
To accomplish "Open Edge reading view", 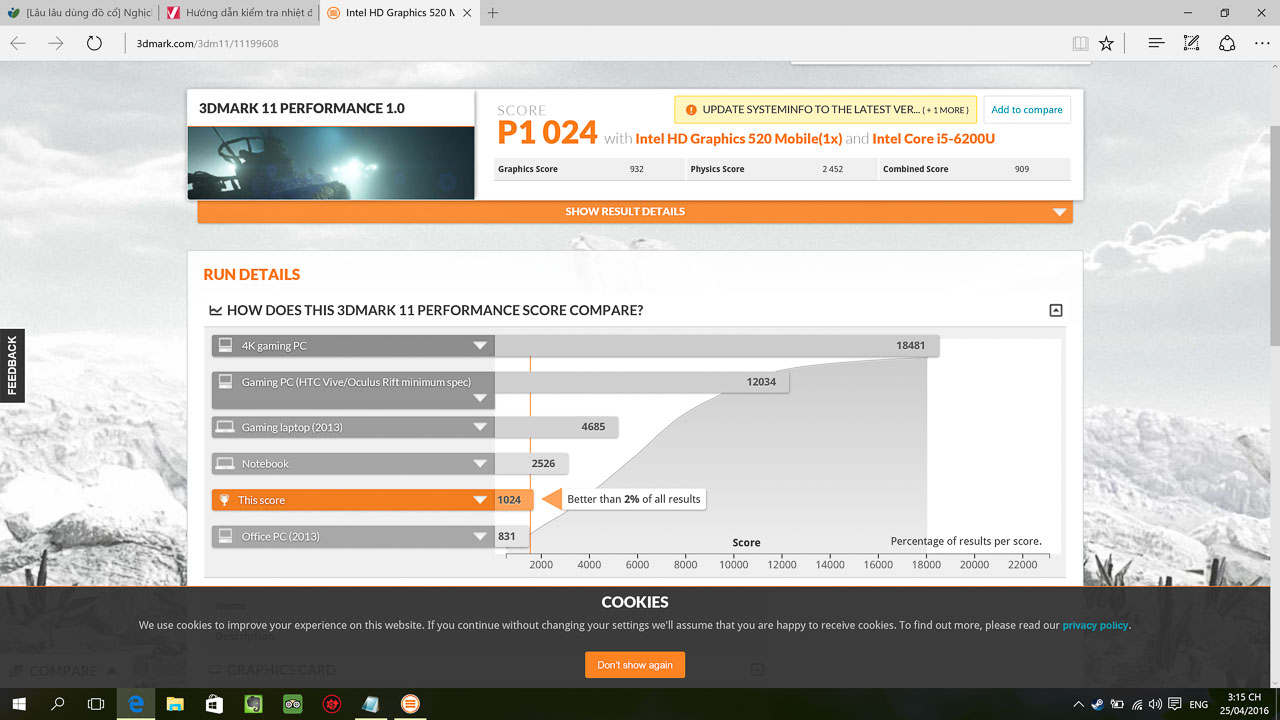I will click(x=1080, y=43).
